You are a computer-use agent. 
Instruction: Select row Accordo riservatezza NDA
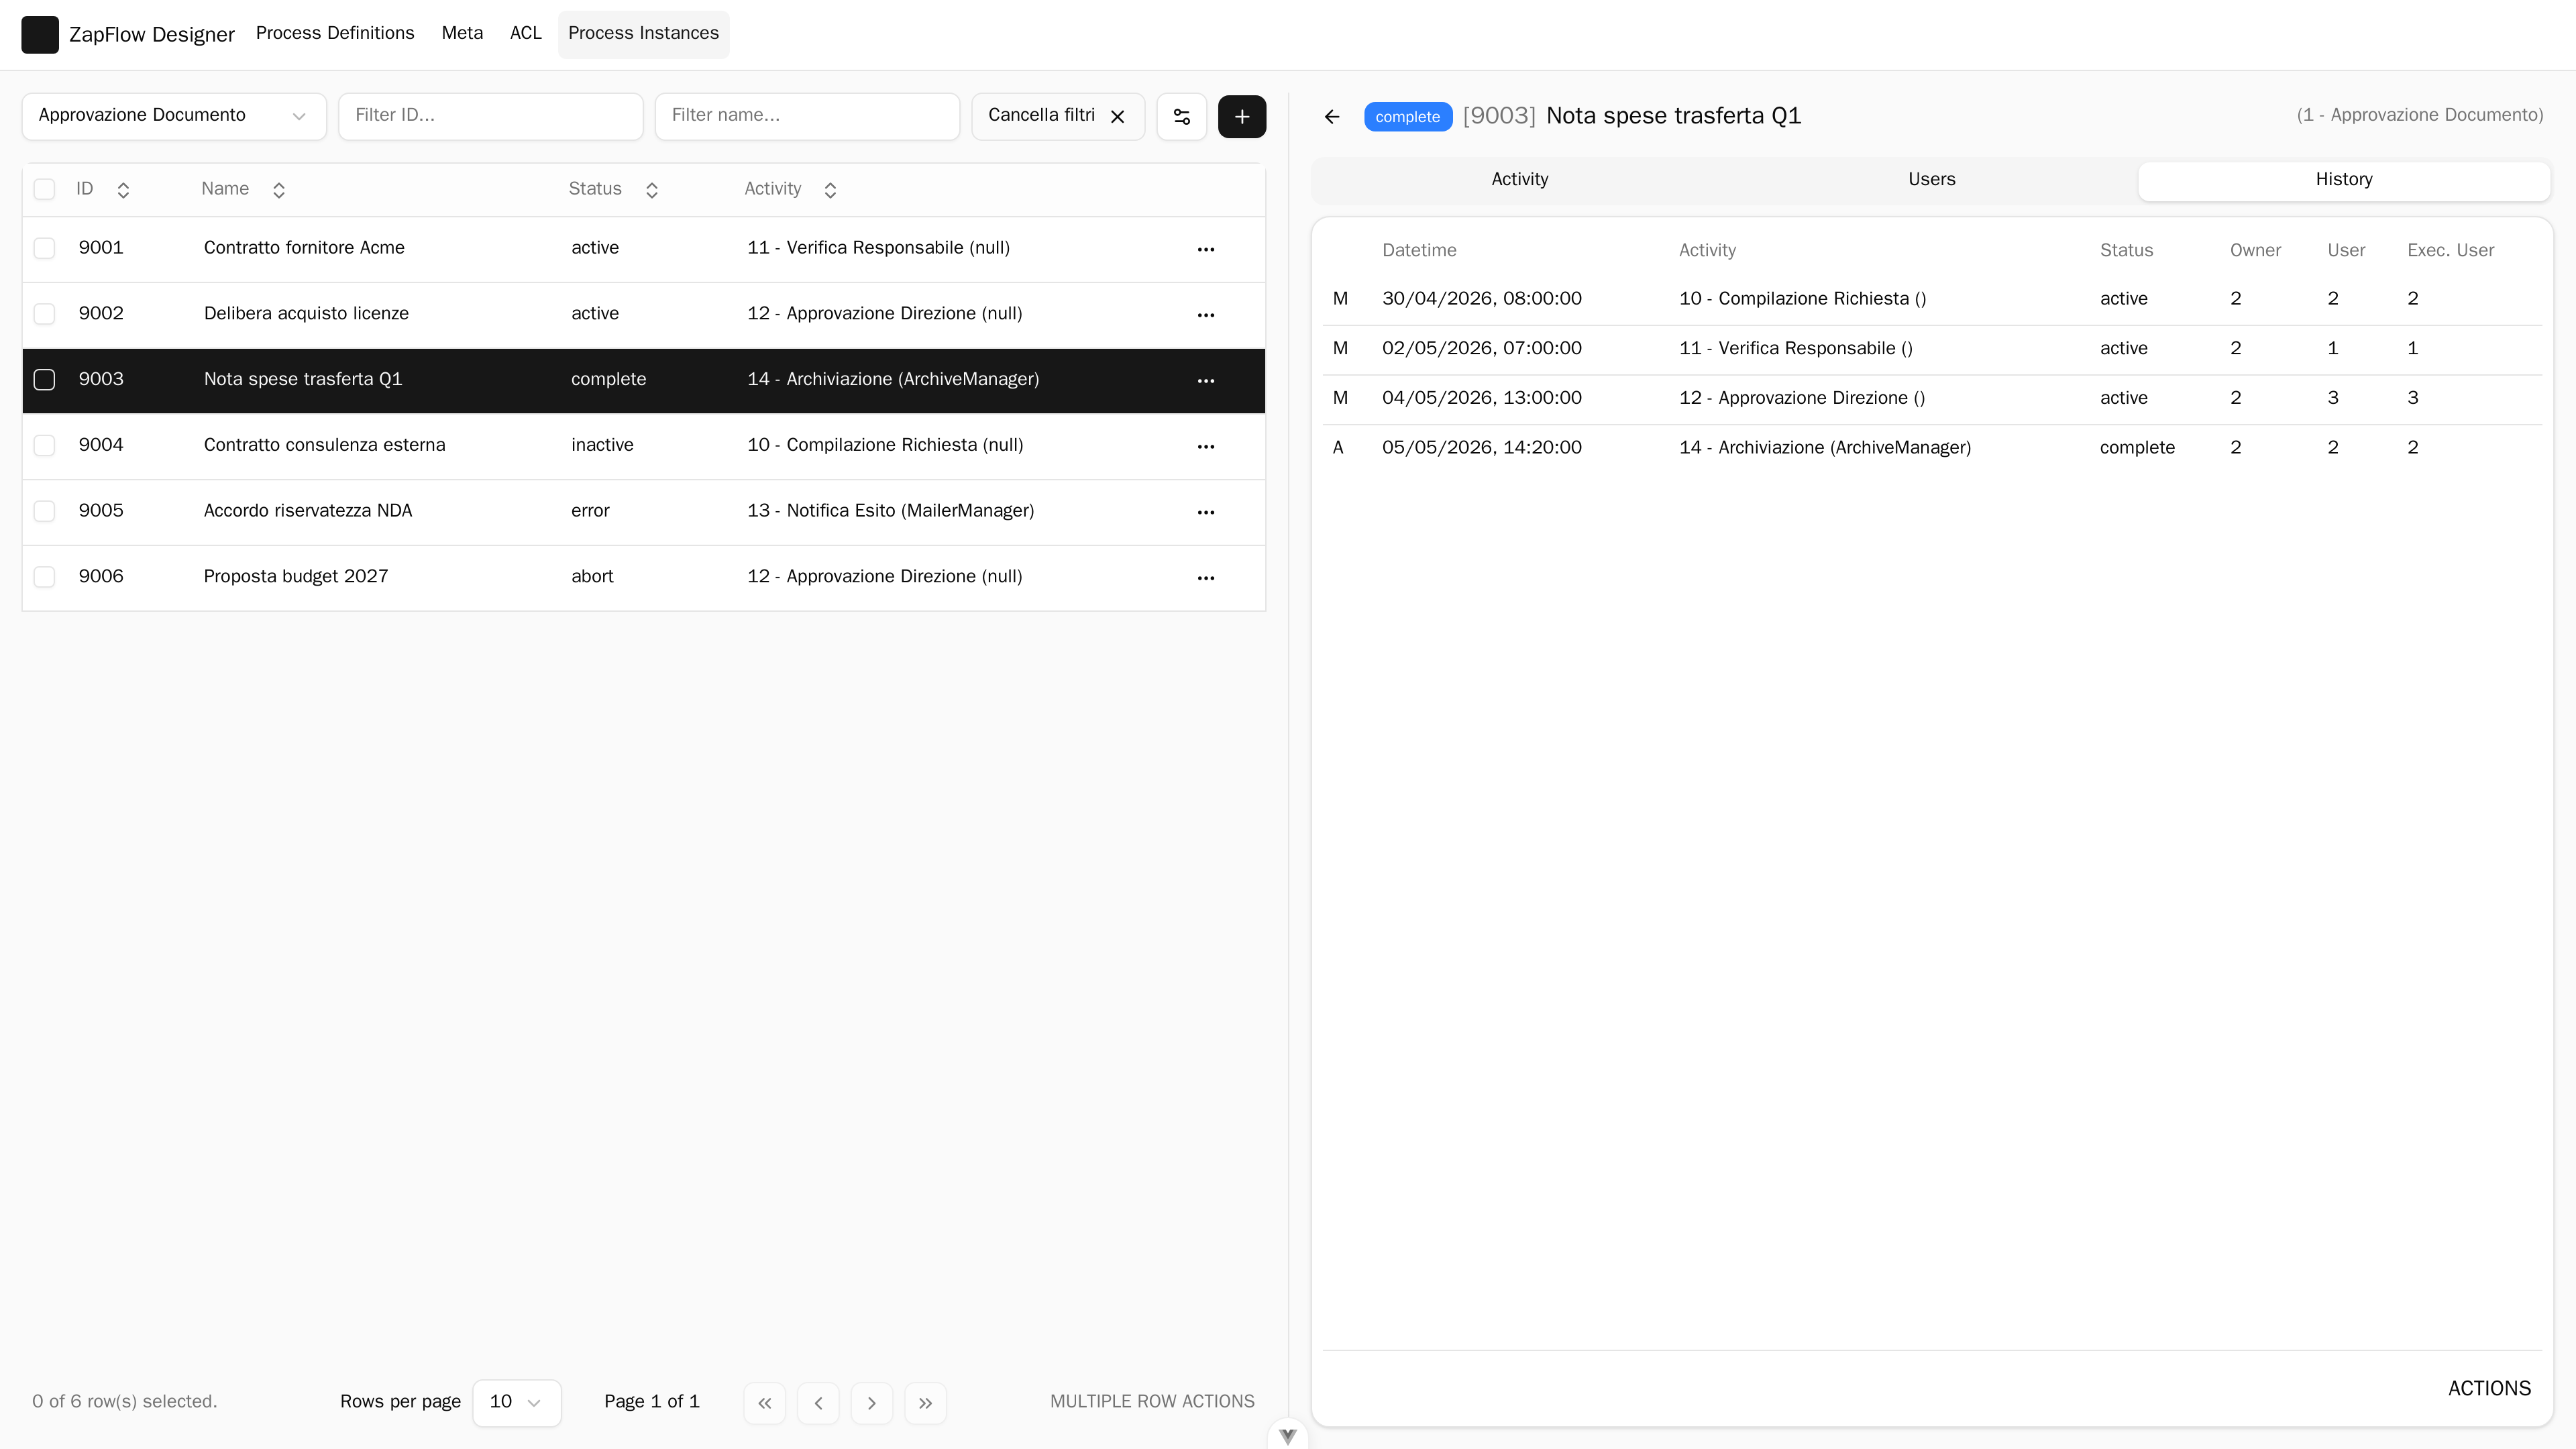coord(644,512)
